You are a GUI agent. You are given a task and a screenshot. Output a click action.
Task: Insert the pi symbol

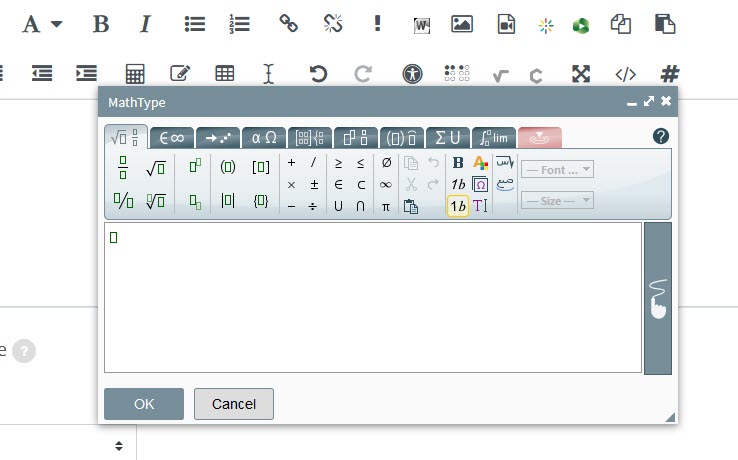click(x=385, y=207)
